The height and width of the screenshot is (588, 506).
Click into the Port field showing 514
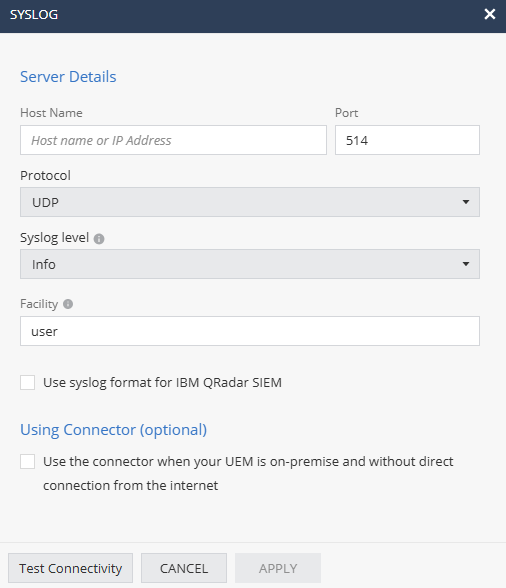407,140
